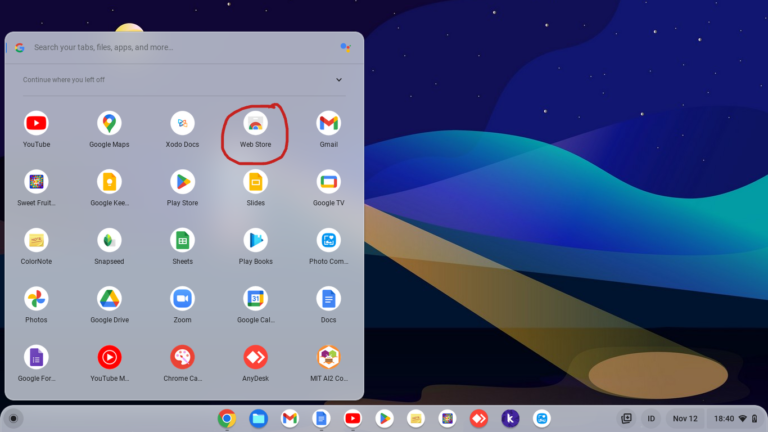Launch the Slides app
This screenshot has height=432, width=768.
[x=255, y=182]
